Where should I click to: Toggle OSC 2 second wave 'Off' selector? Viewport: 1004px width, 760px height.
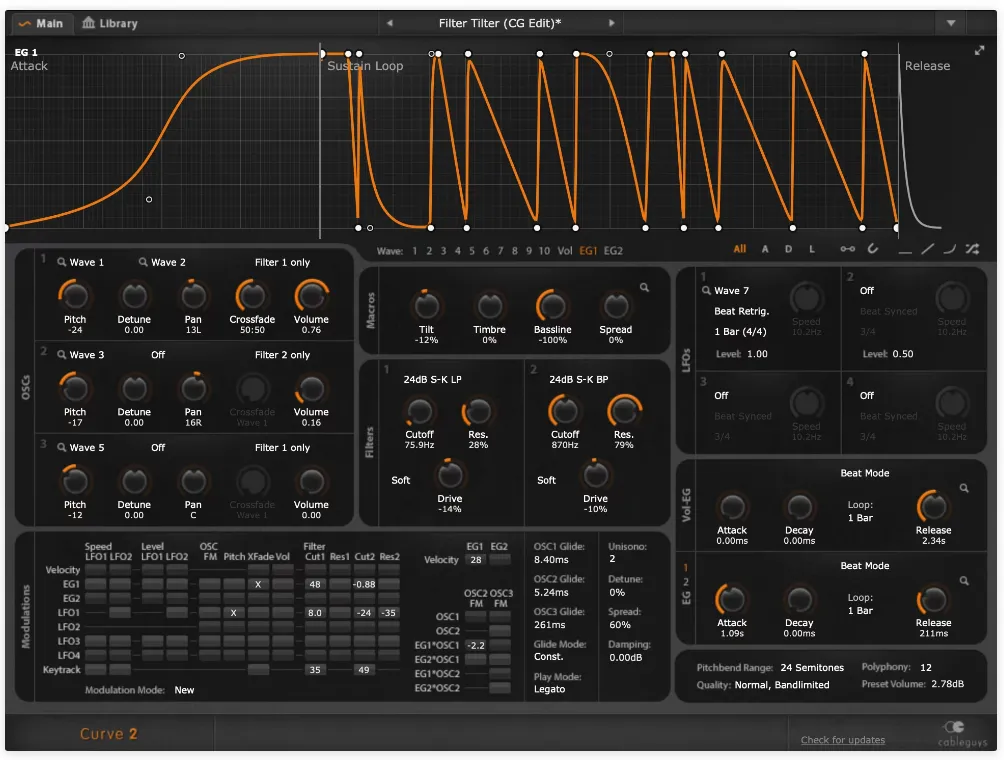pyautogui.click(x=158, y=355)
